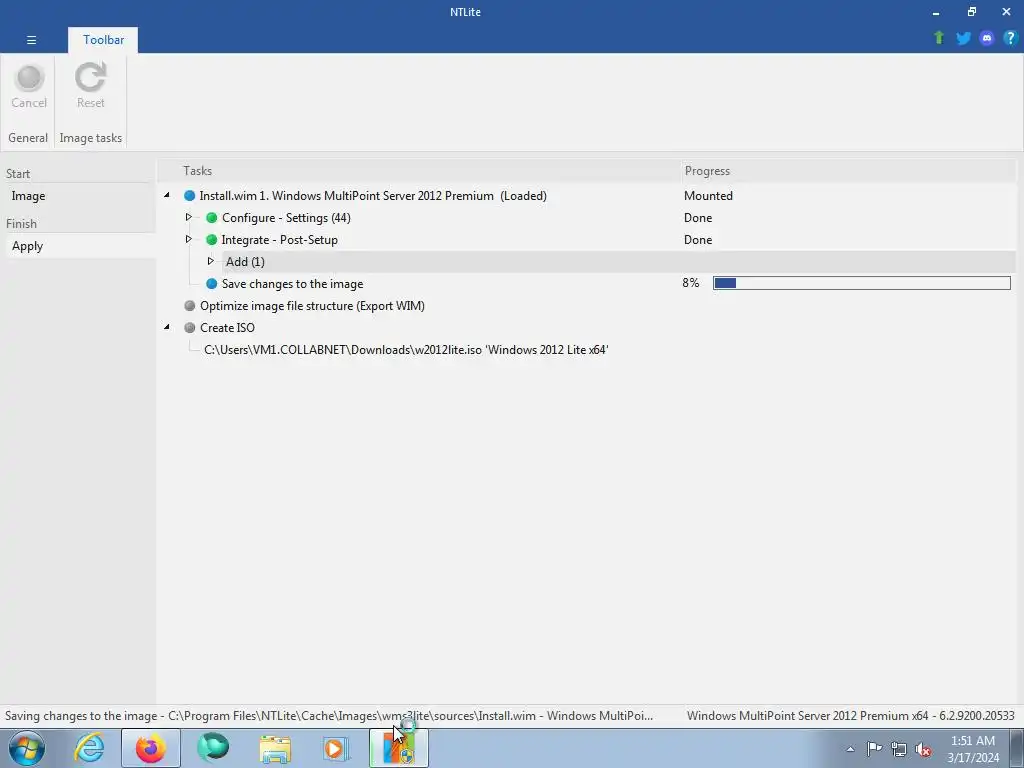
Task: Click the Show desktop button
Action: [1017, 748]
